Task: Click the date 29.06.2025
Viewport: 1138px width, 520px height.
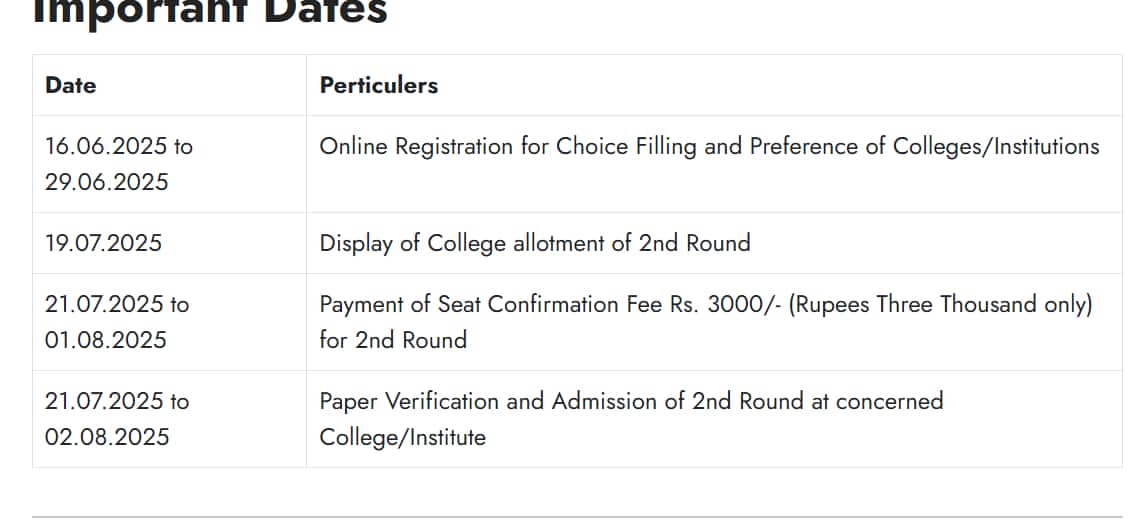Action: point(107,182)
